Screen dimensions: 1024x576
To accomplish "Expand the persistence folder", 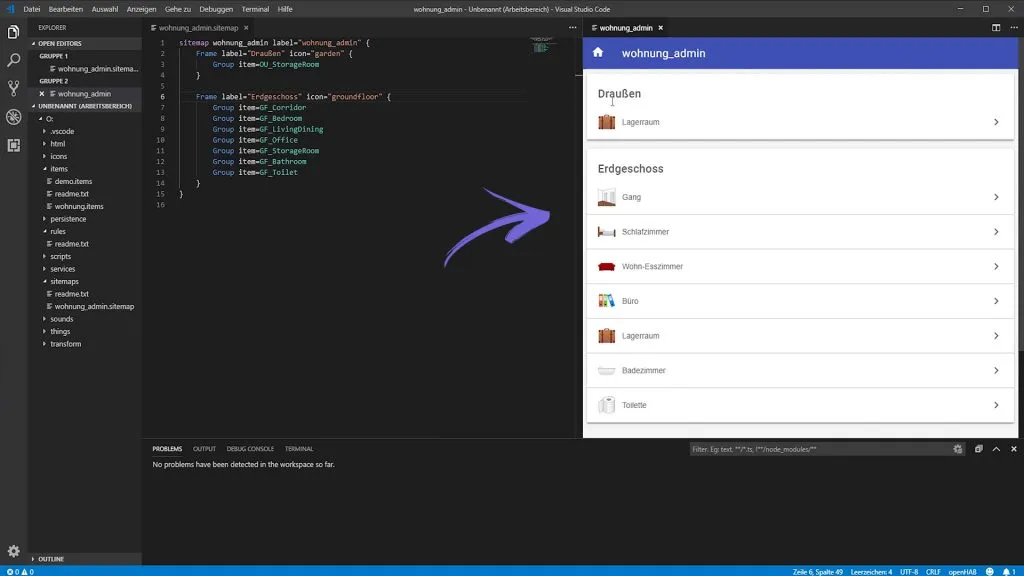I will point(68,219).
